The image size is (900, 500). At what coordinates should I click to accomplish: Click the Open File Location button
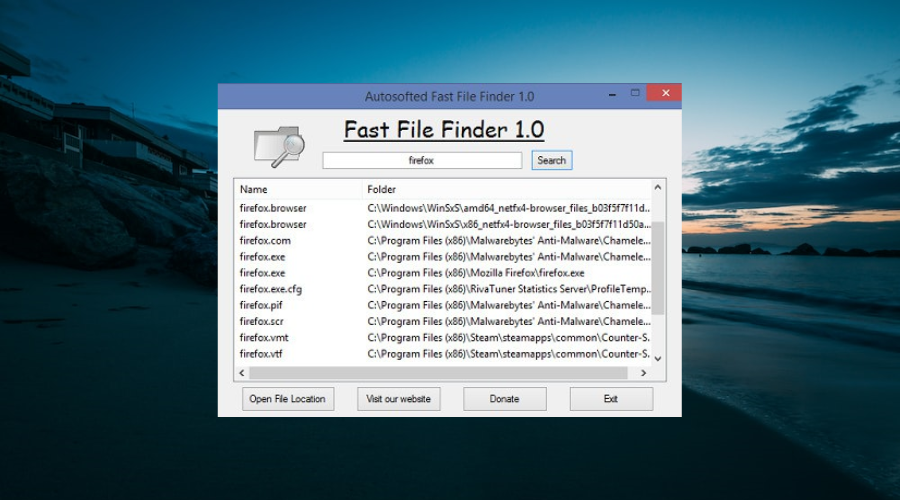[x=288, y=399]
